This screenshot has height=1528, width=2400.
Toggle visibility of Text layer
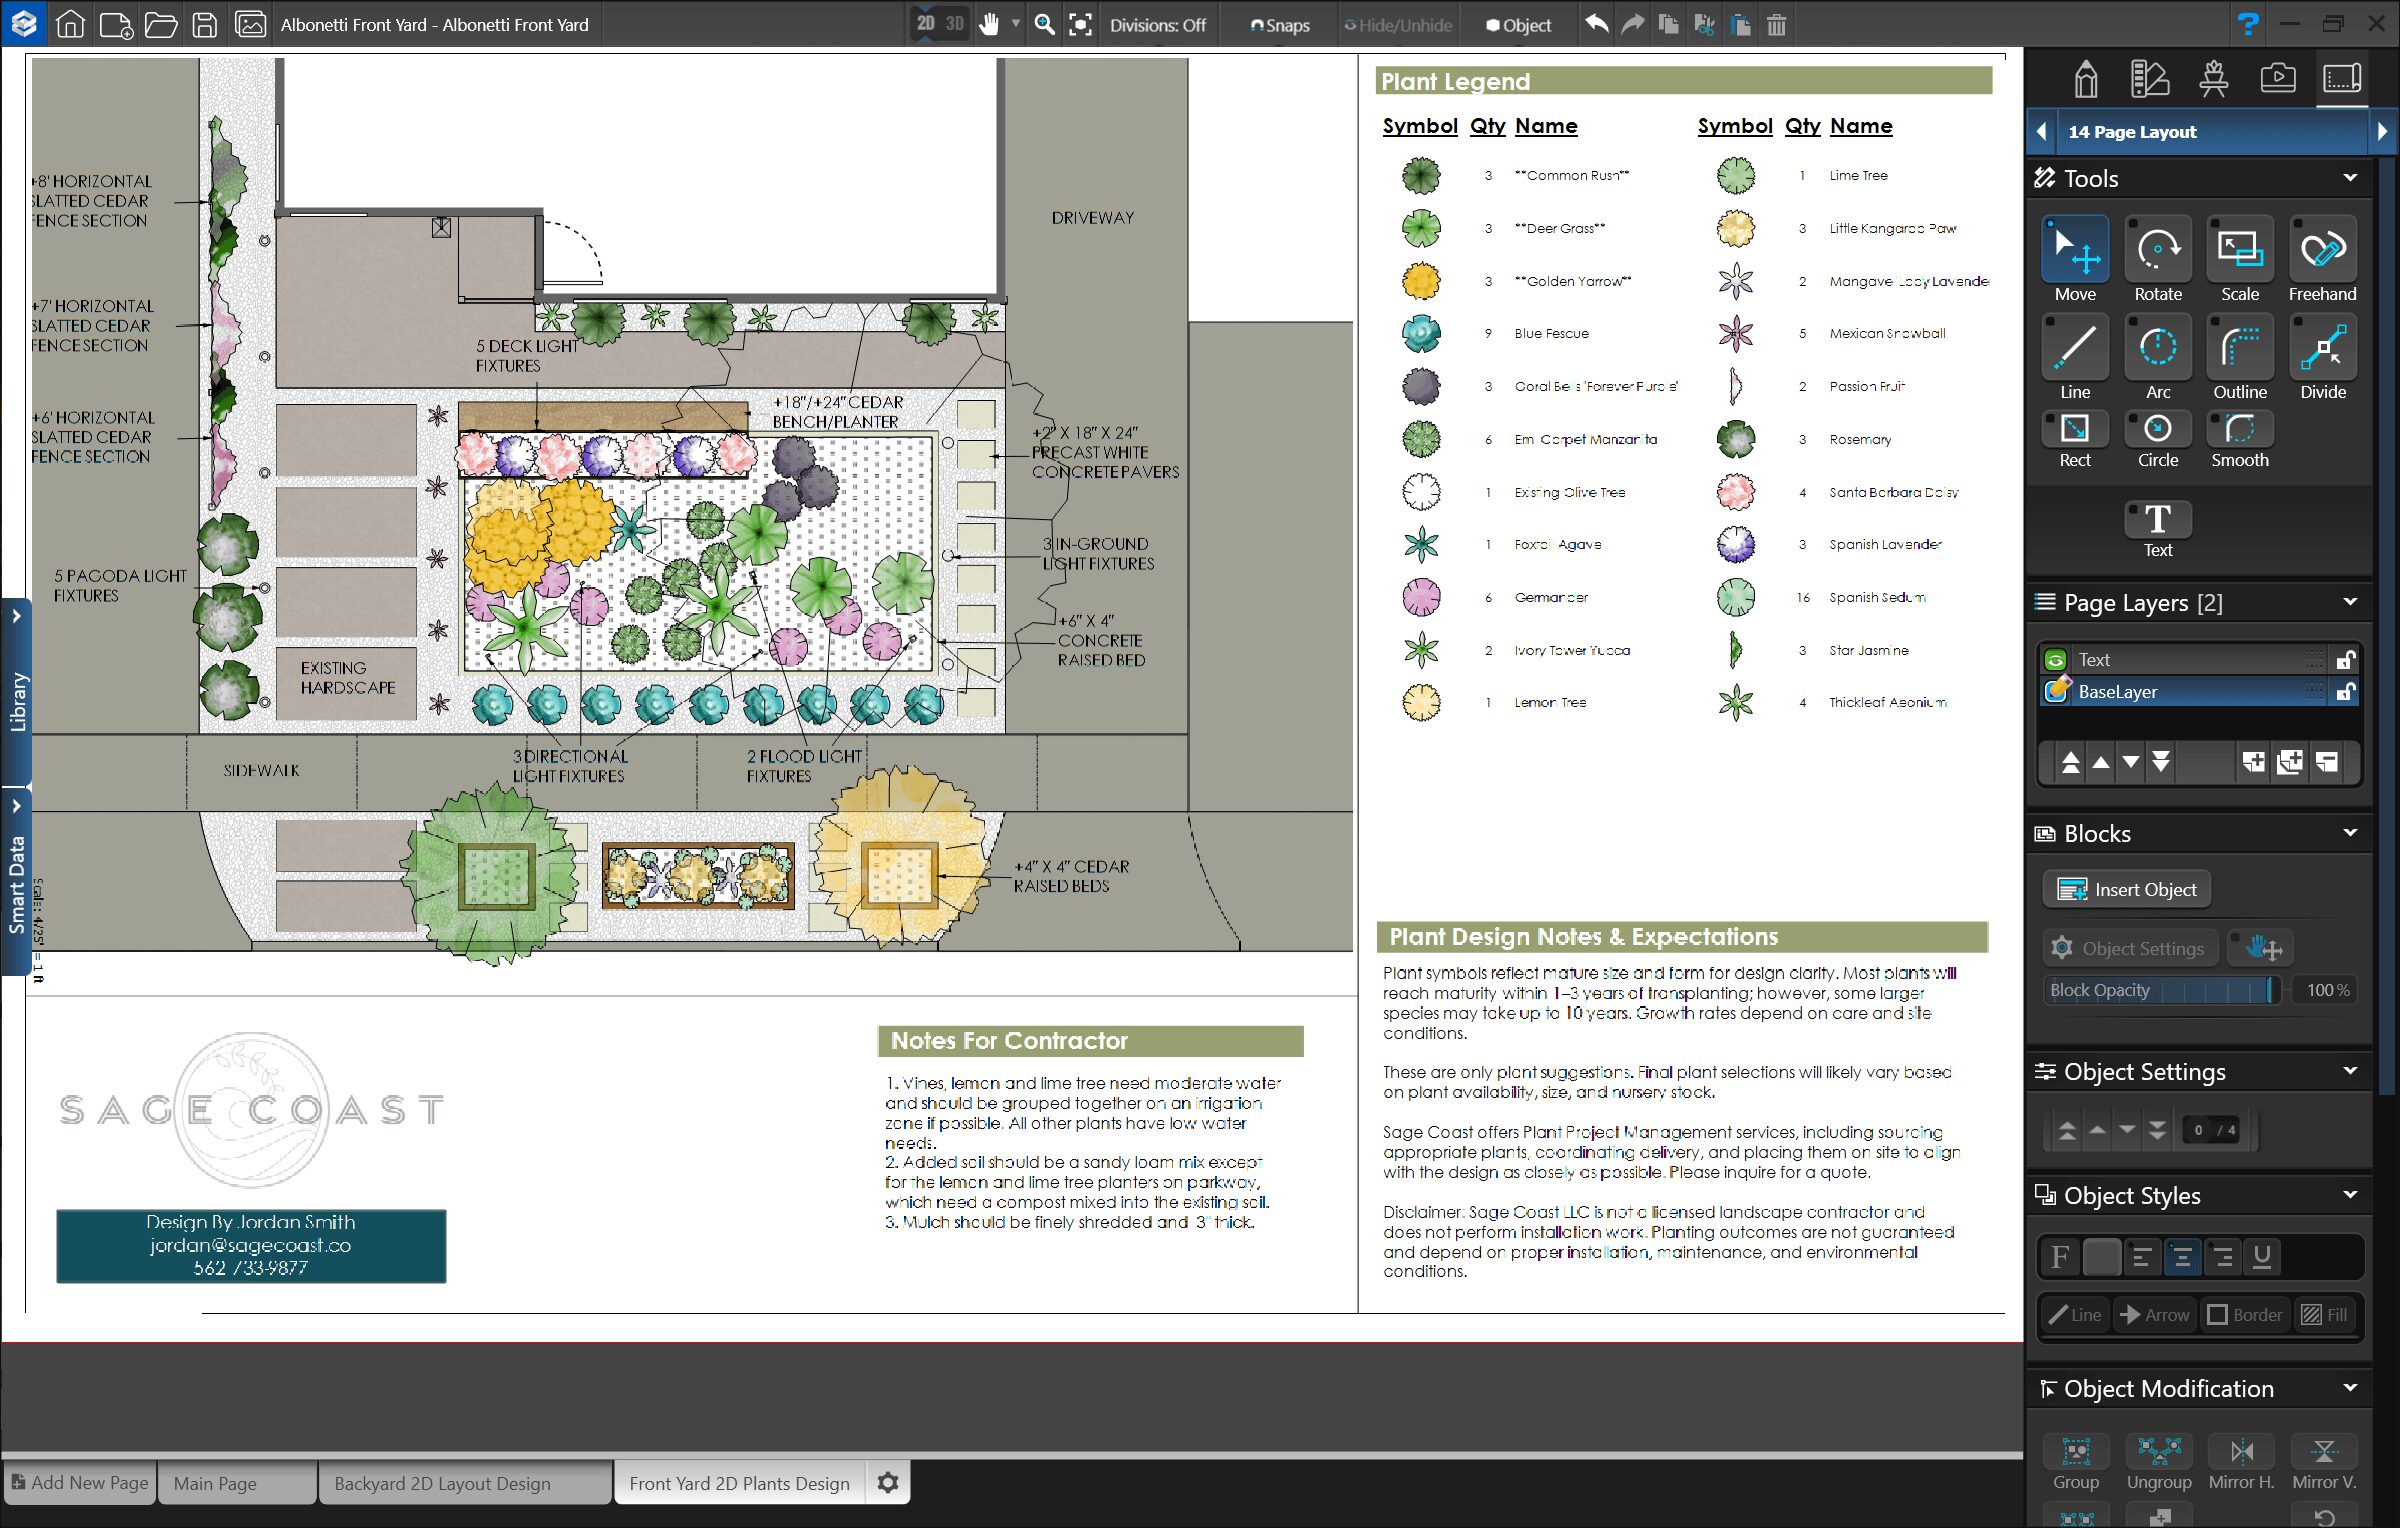click(x=2056, y=660)
